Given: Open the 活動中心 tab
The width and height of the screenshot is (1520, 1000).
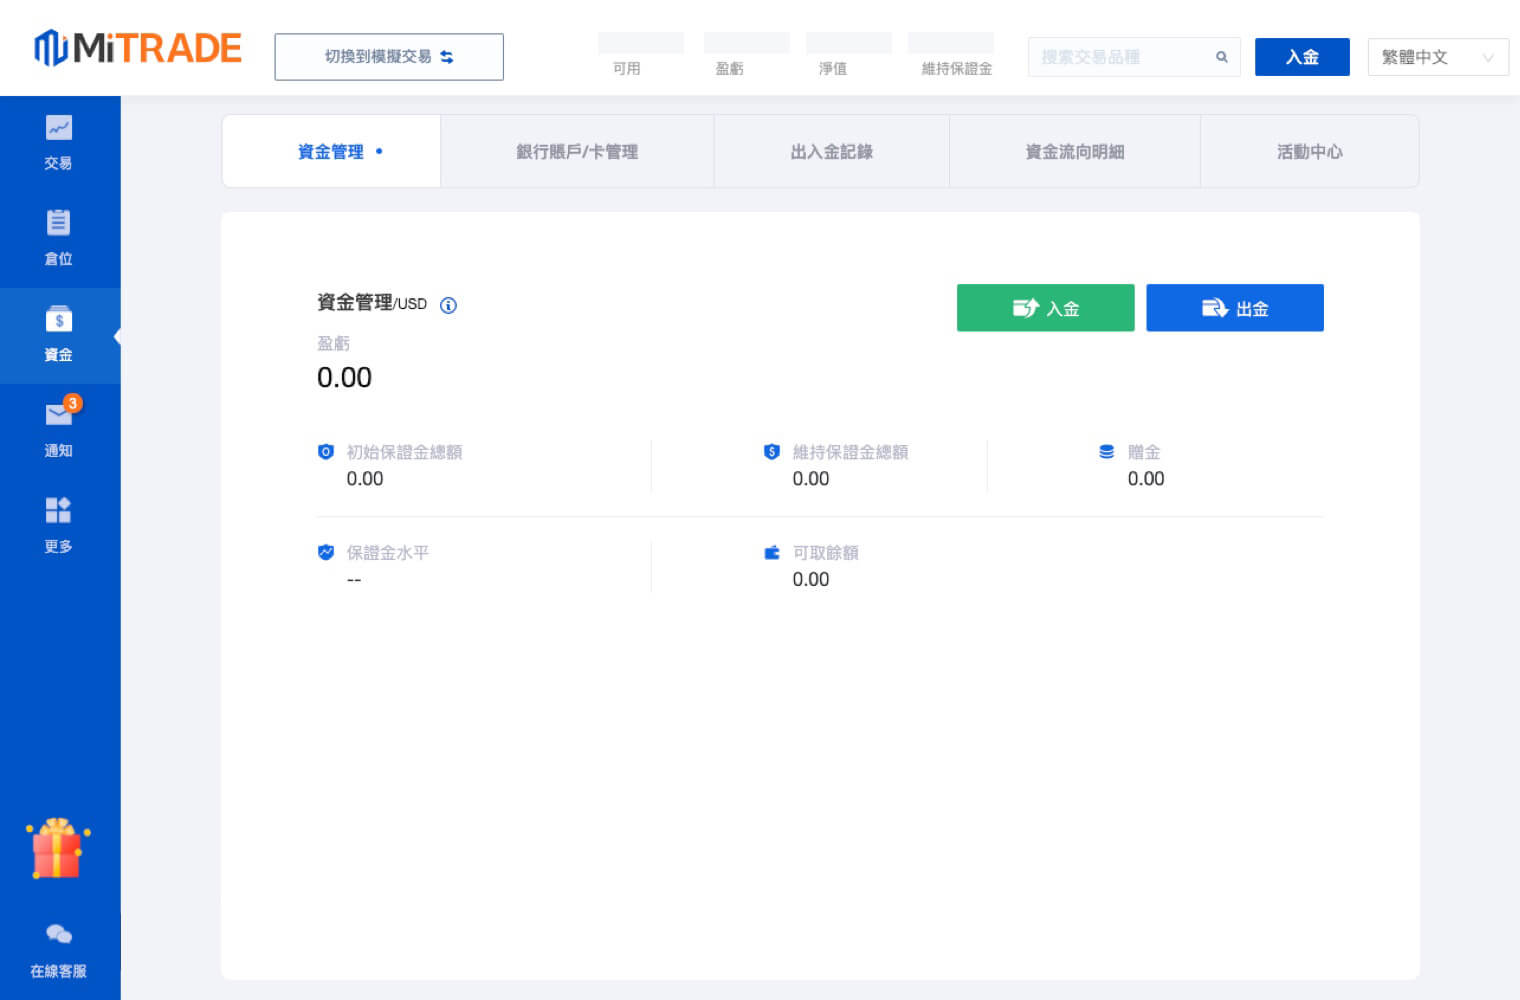Looking at the screenshot, I should pos(1309,152).
